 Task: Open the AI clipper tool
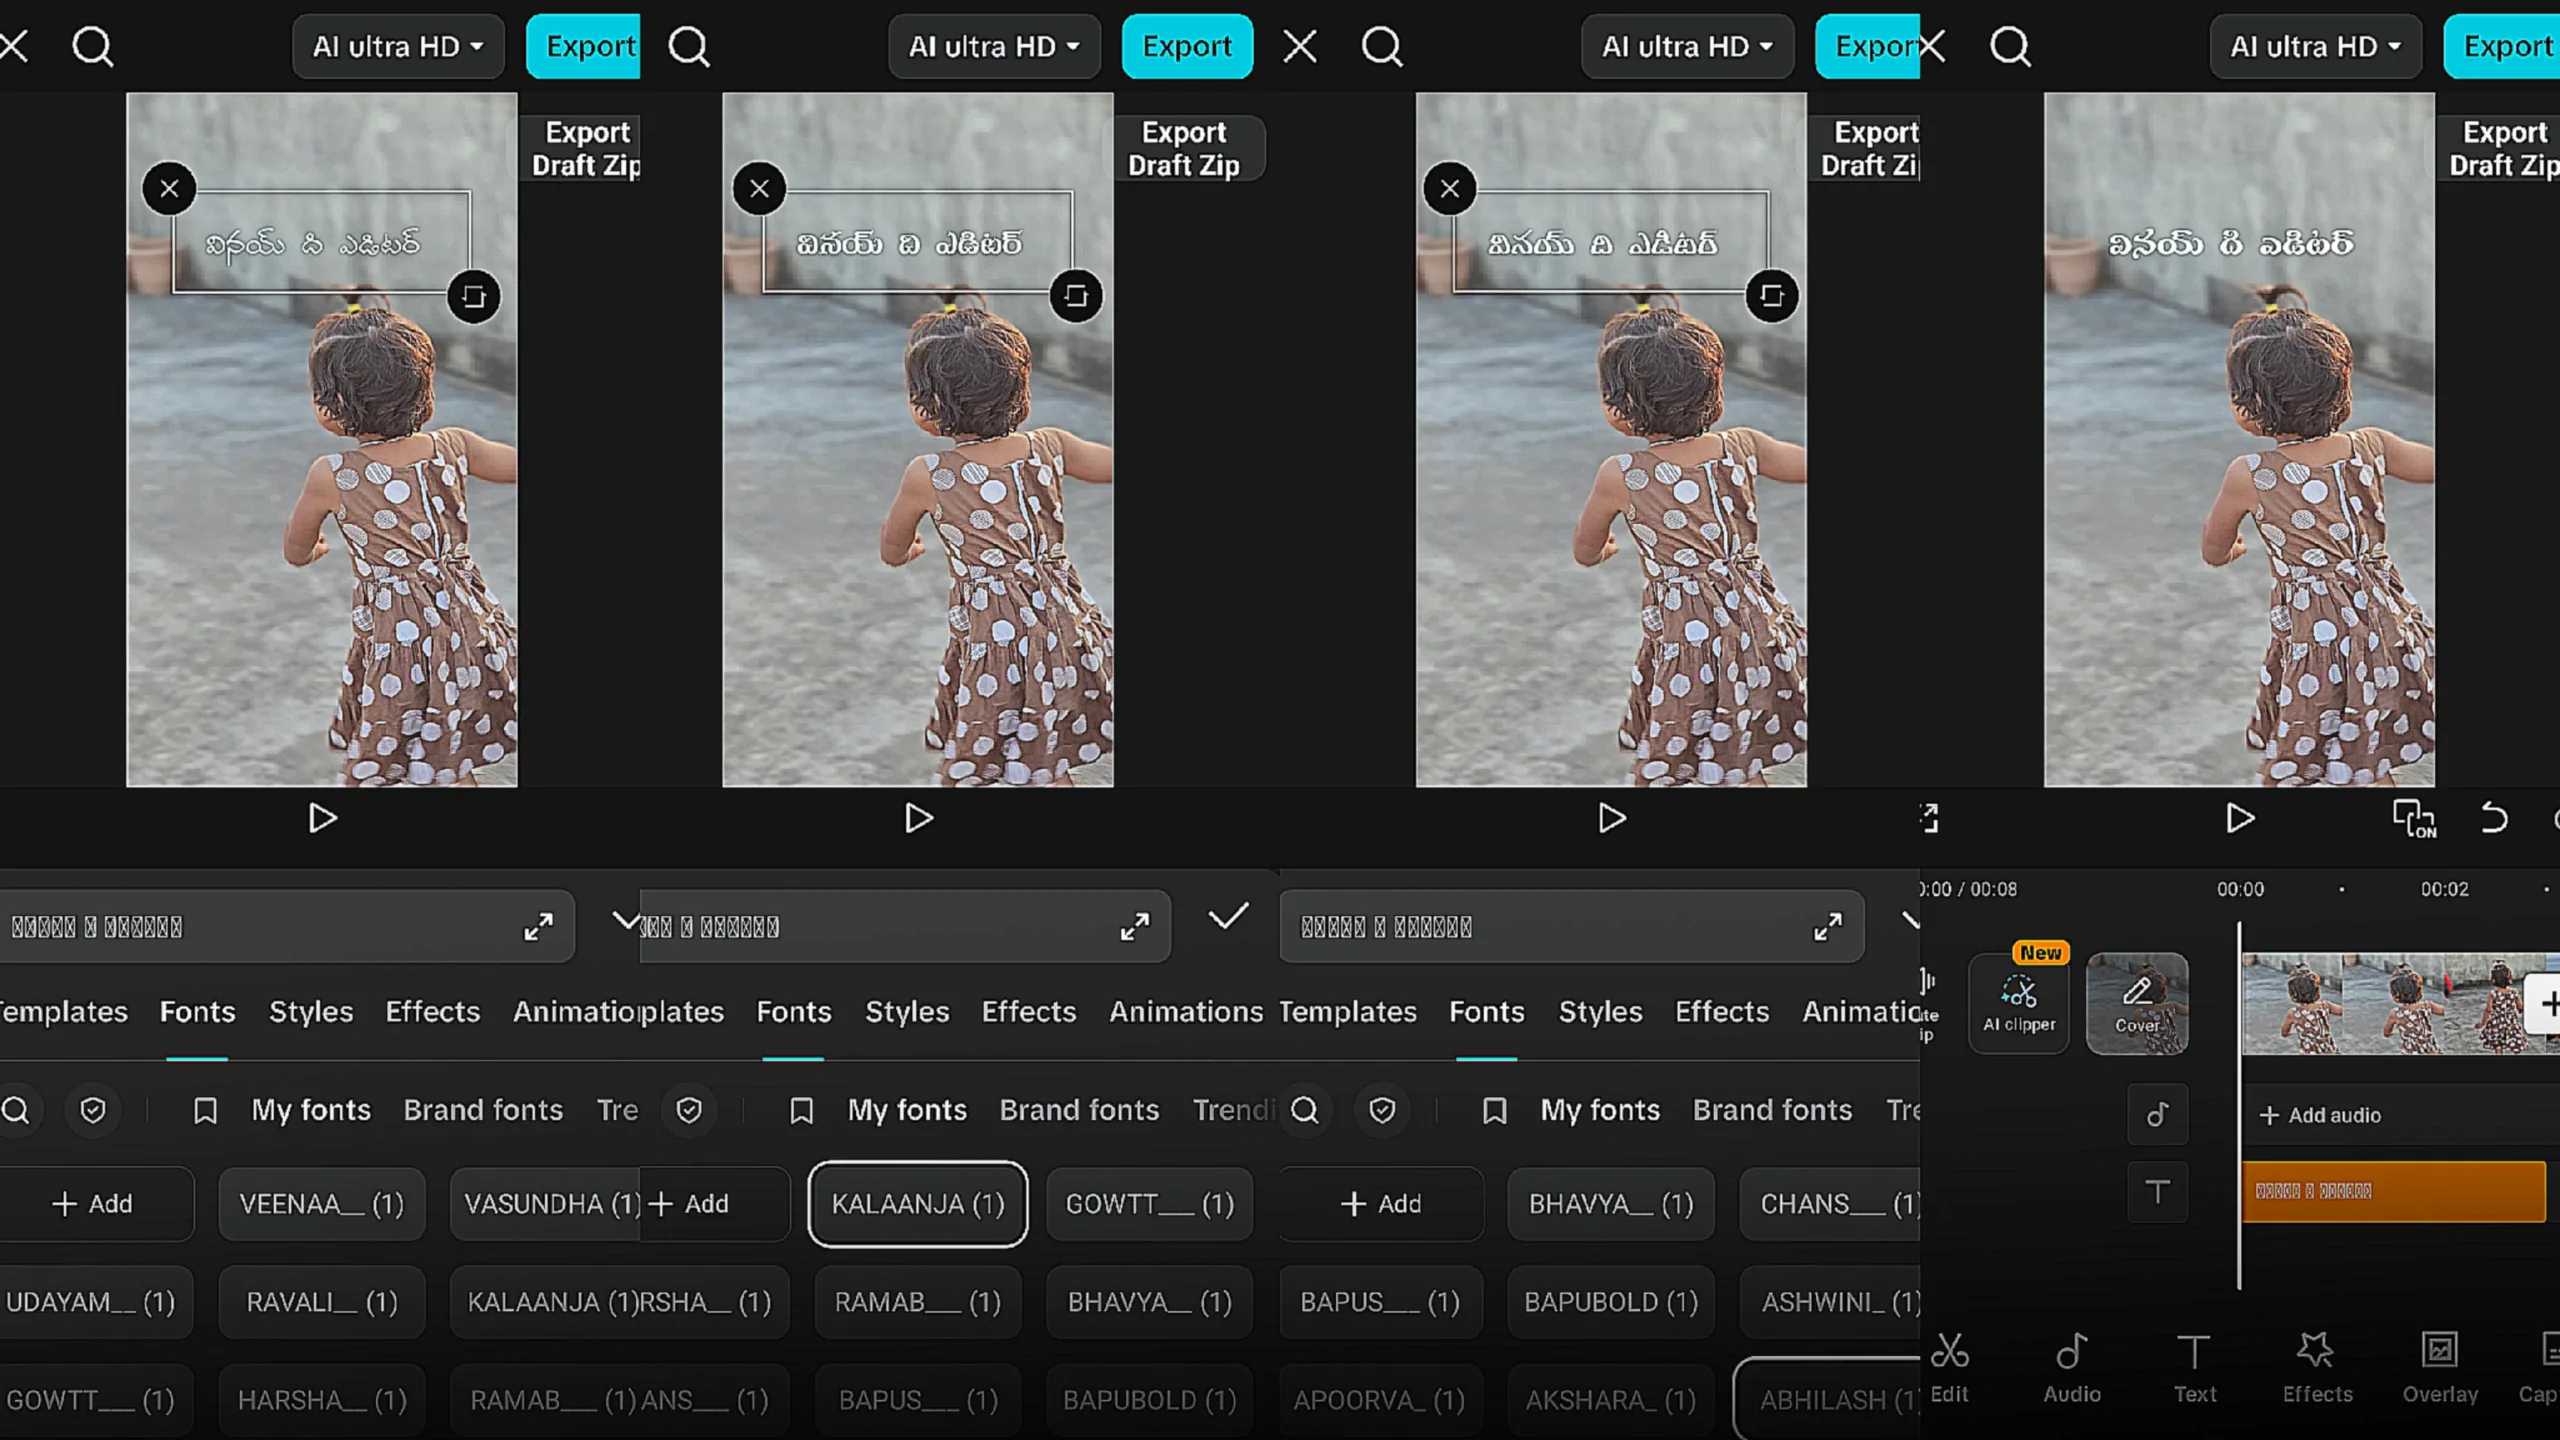click(x=2018, y=1003)
